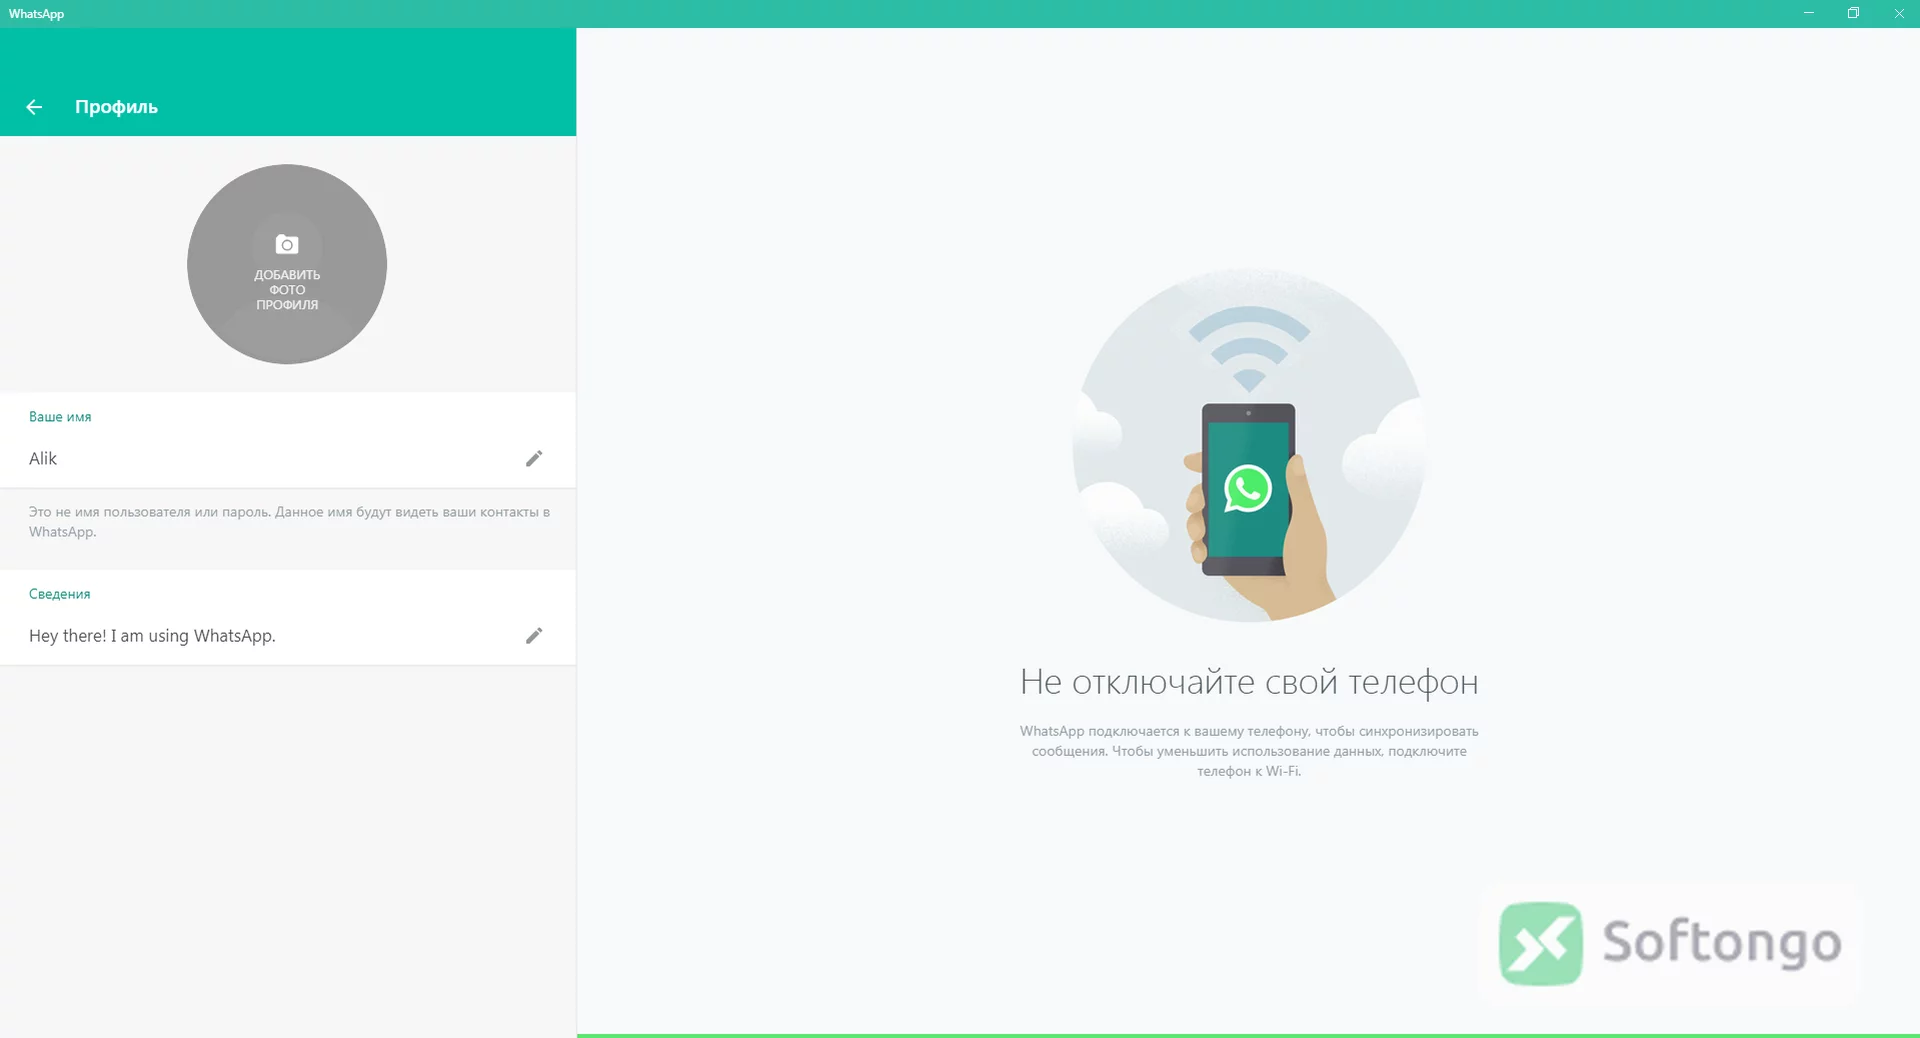1920x1038 pixels.
Task: Click the Softongo watermark text
Action: [1722, 942]
